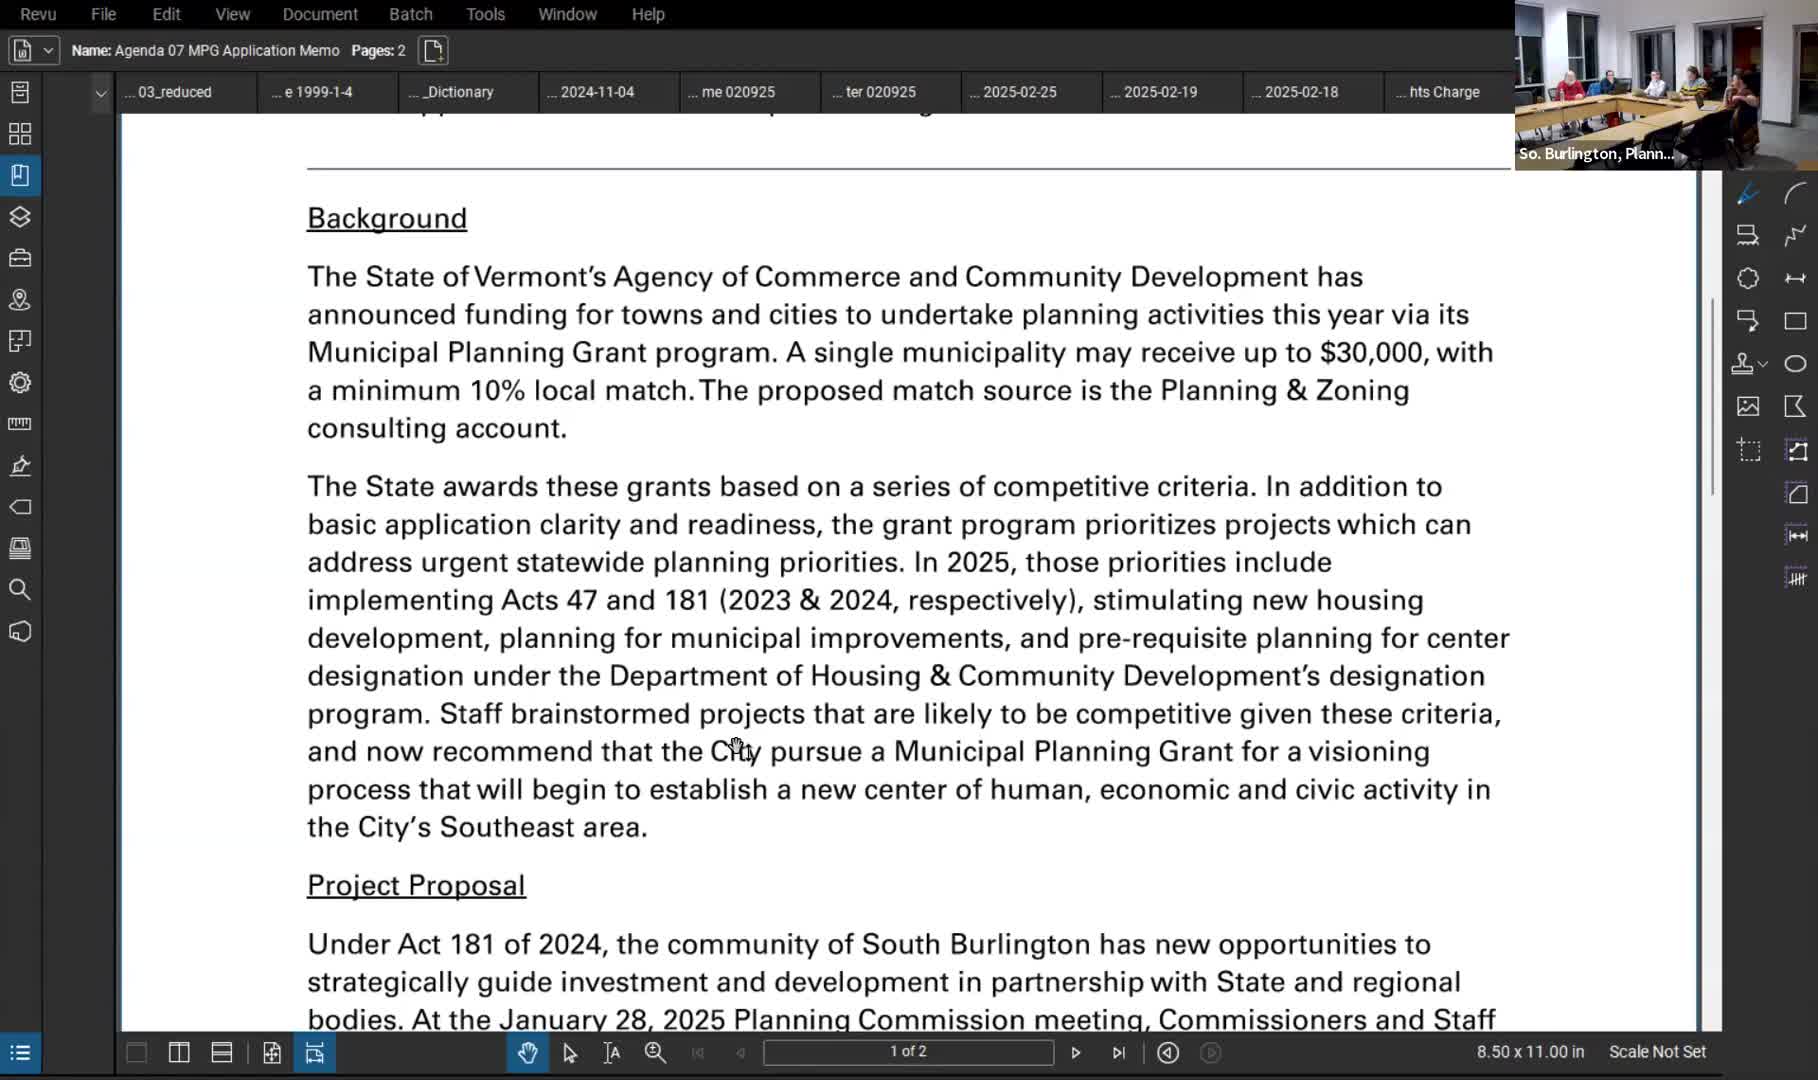Select the Flag markup tool

point(1796,406)
